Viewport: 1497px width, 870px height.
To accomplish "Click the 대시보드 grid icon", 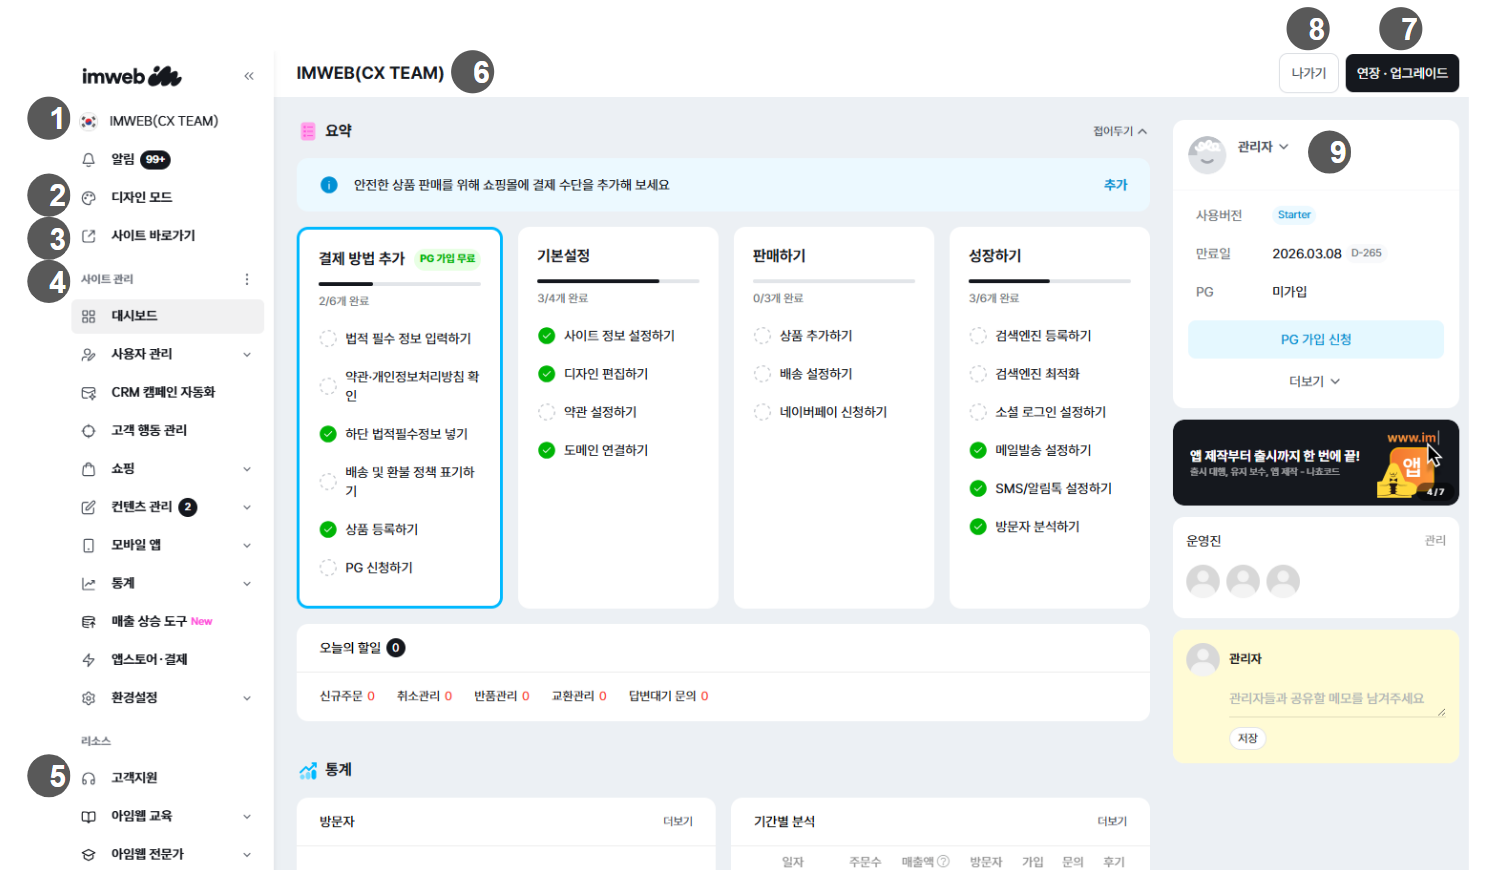I will pyautogui.click(x=89, y=316).
